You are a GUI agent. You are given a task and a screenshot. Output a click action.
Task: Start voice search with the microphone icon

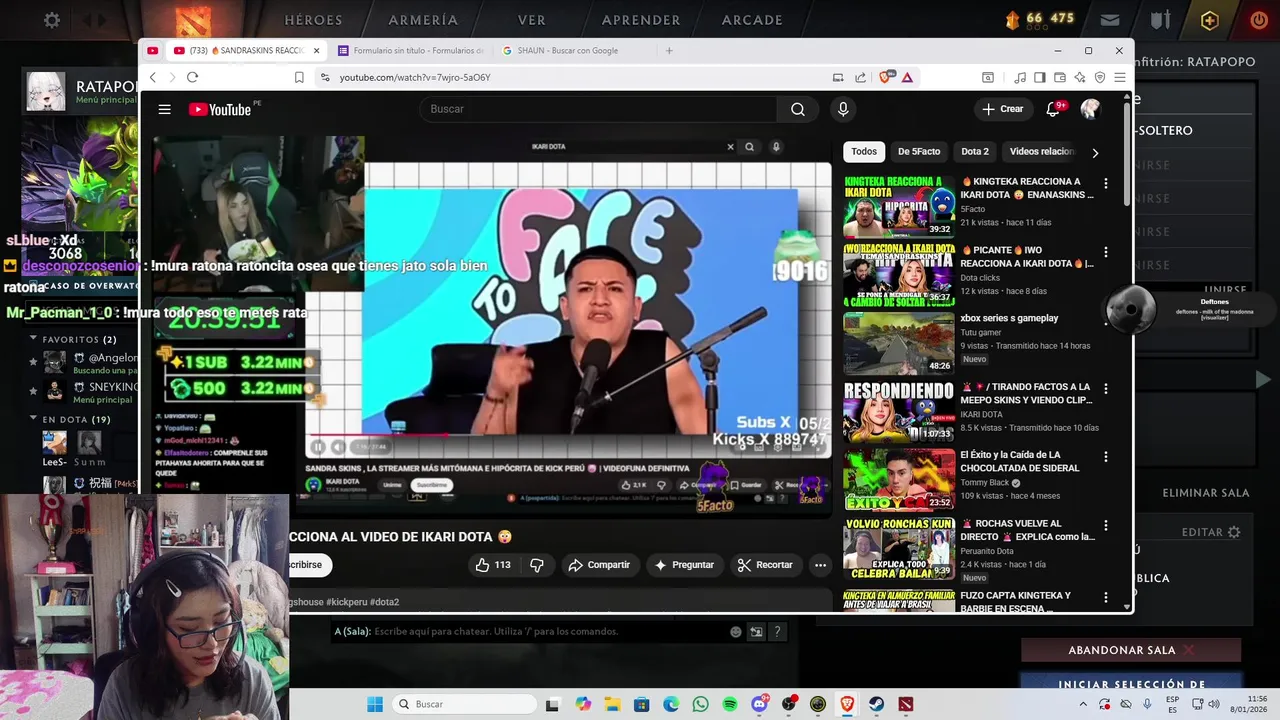pyautogui.click(x=843, y=110)
